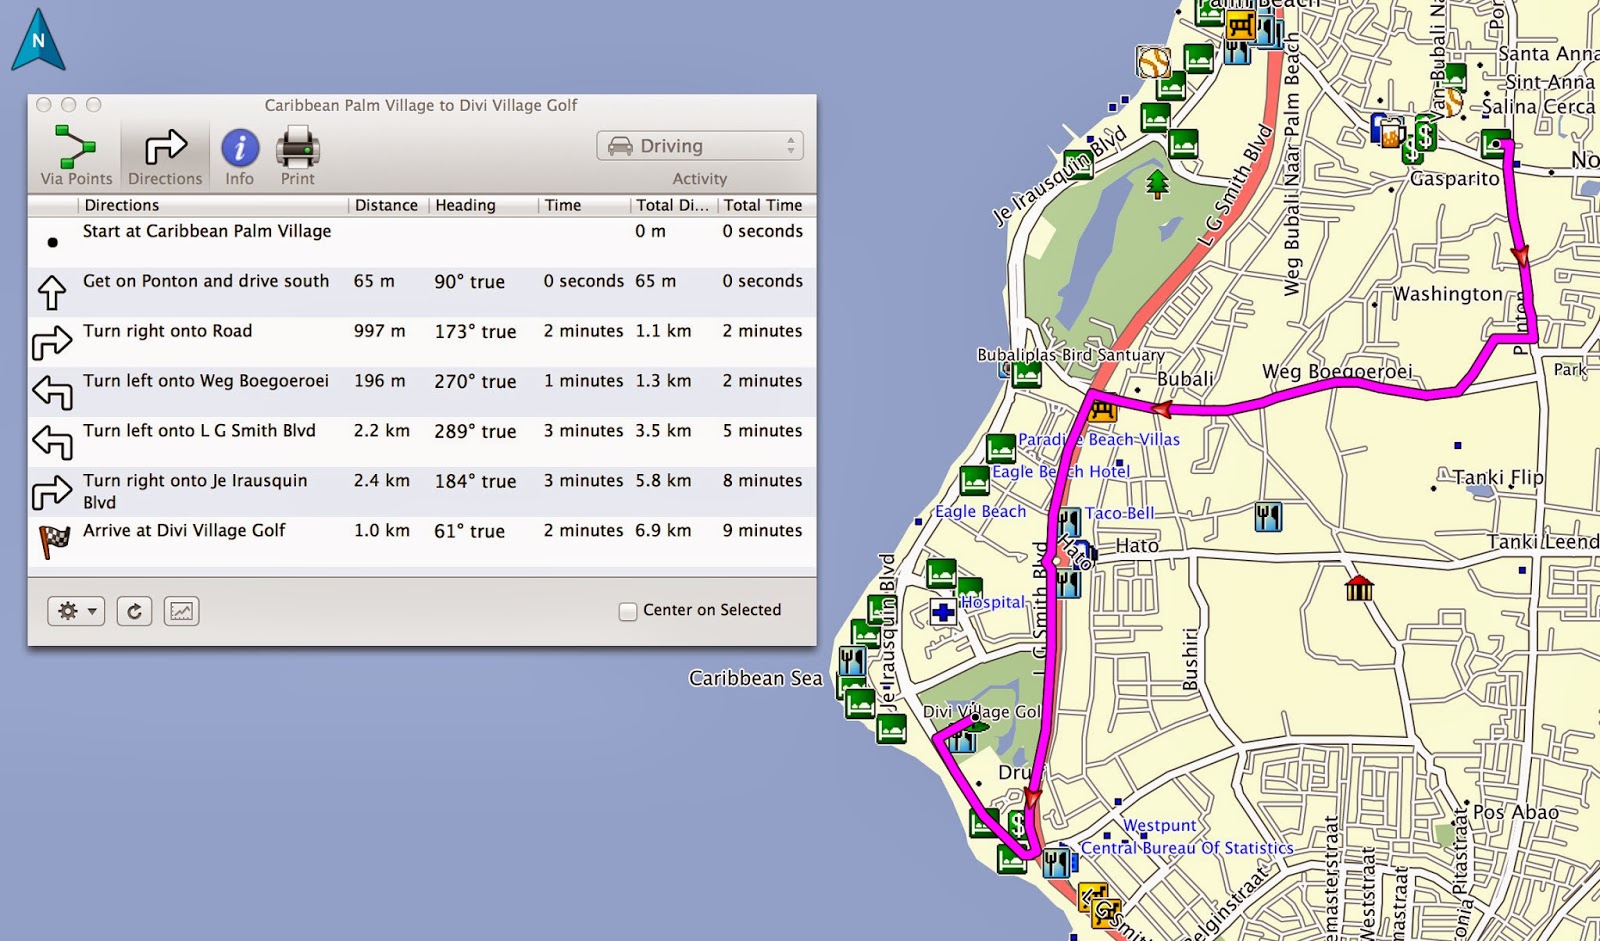The width and height of the screenshot is (1600, 941).
Task: Click the Washington map label
Action: 1447,294
